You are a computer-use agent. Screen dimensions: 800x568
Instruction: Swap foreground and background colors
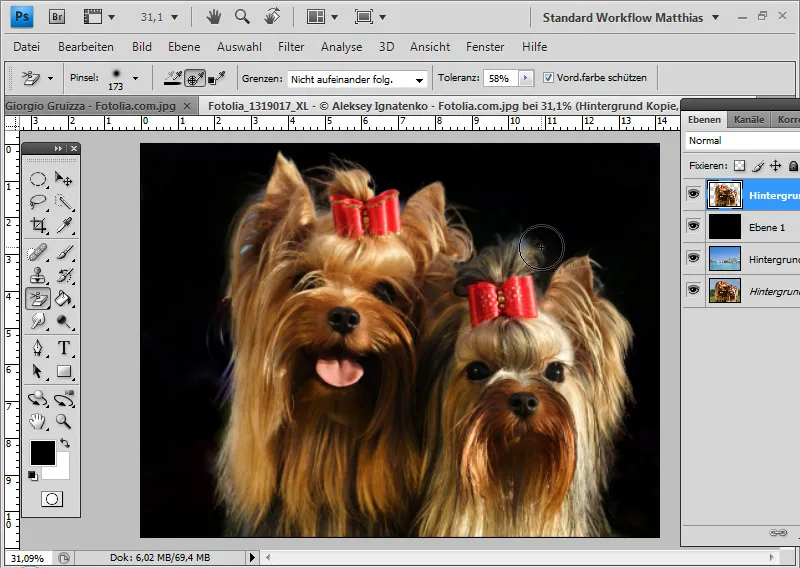[x=66, y=443]
